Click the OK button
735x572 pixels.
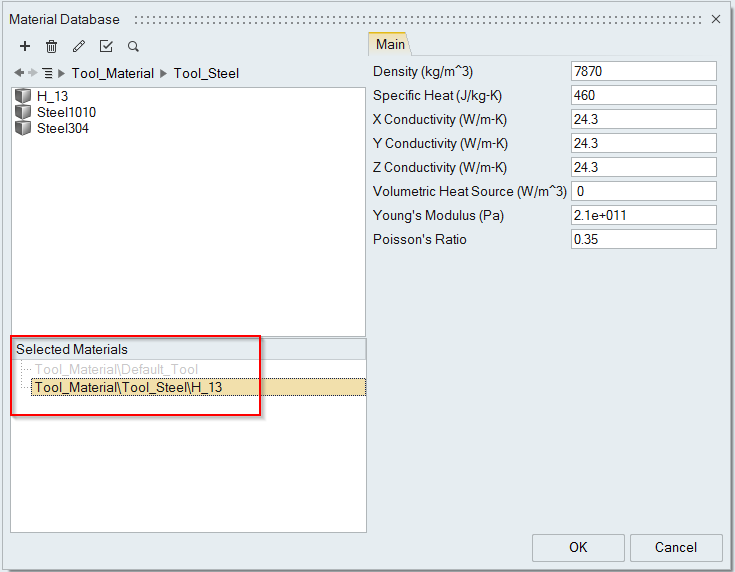pyautogui.click(x=578, y=547)
